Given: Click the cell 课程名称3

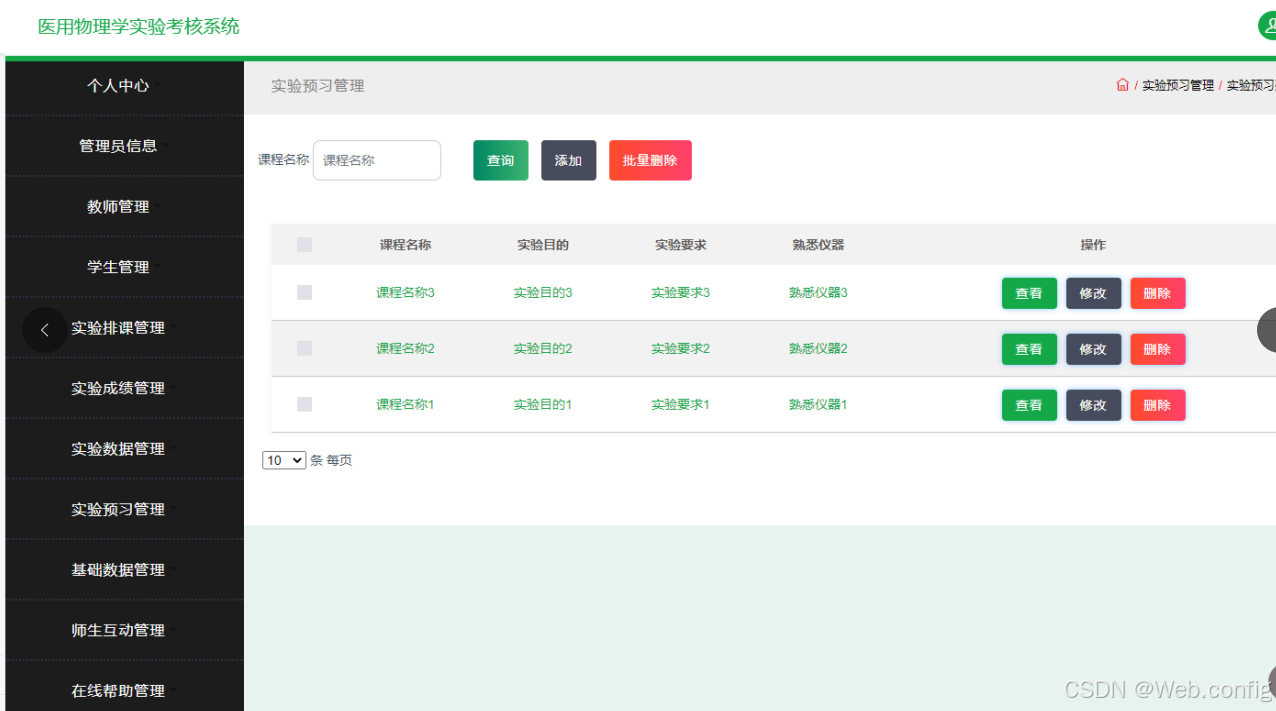Looking at the screenshot, I should pyautogui.click(x=405, y=293).
